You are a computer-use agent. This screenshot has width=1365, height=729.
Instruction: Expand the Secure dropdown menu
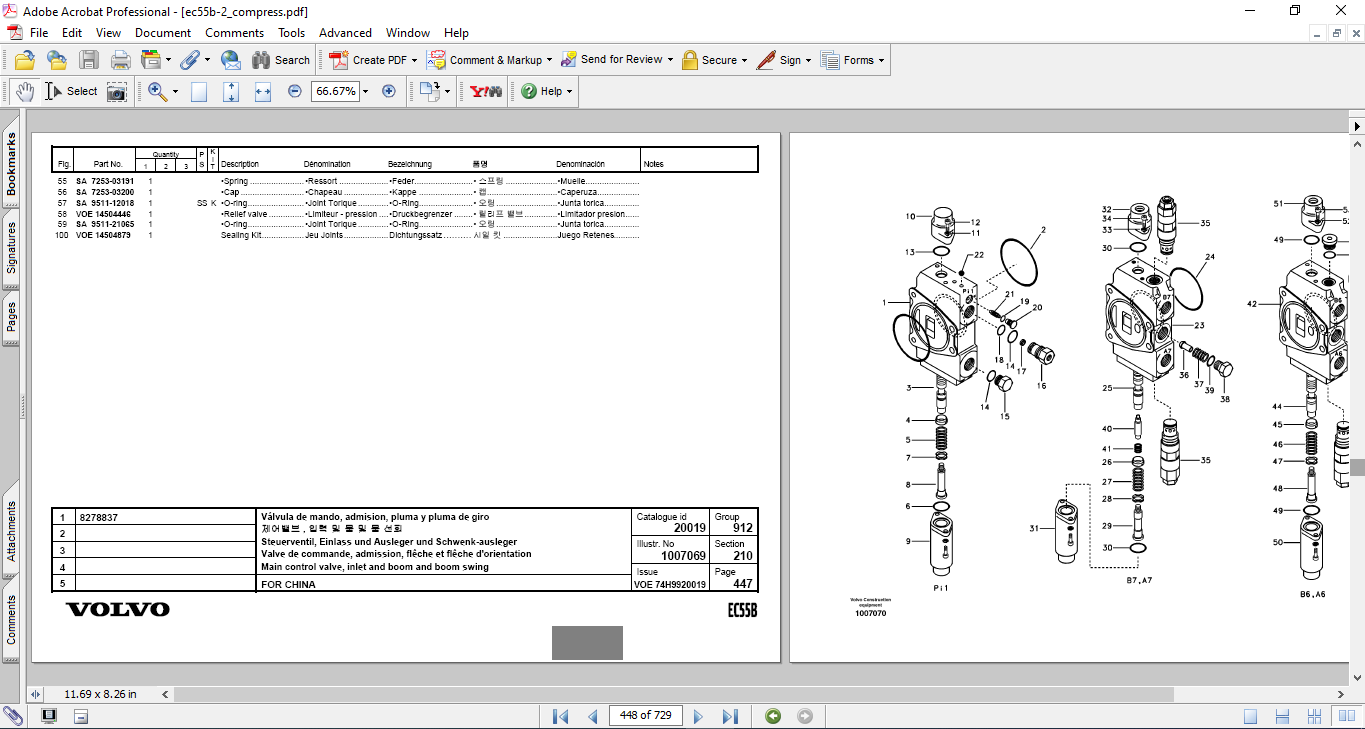[745, 60]
